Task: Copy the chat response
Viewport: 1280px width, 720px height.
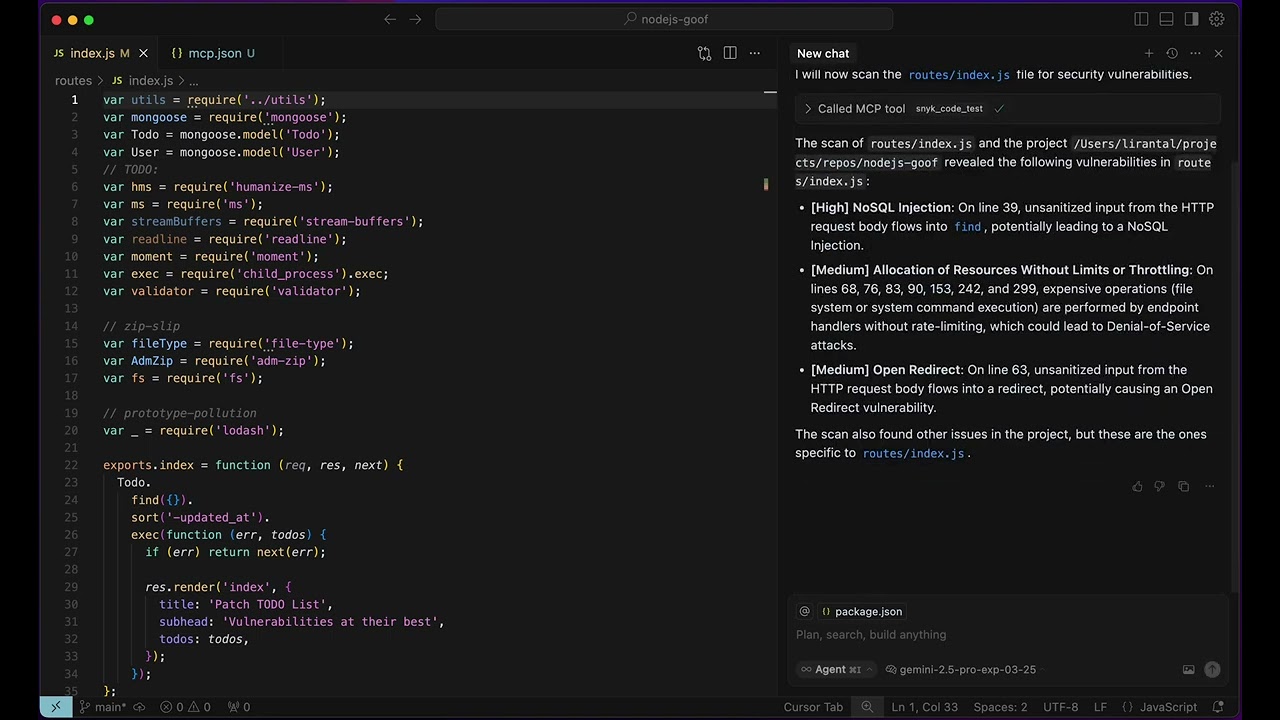Action: pyautogui.click(x=1184, y=487)
